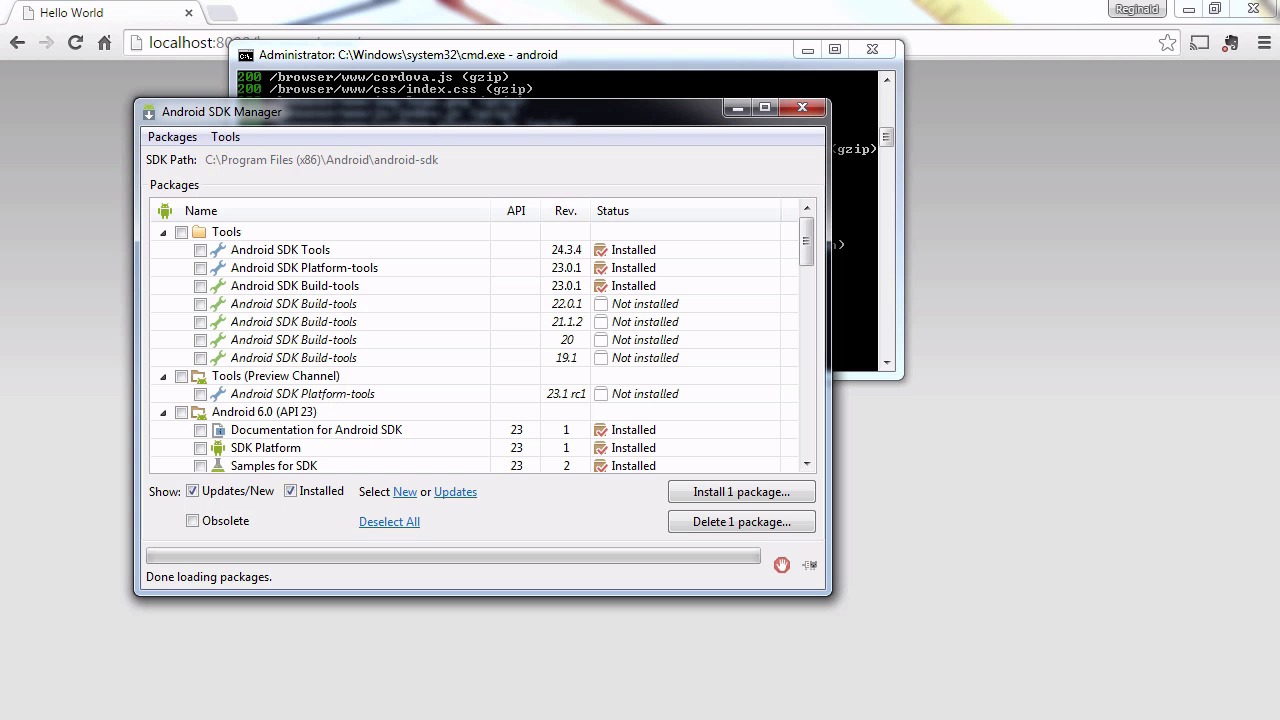The width and height of the screenshot is (1280, 720).
Task: Sort by the API column header
Action: 516,211
